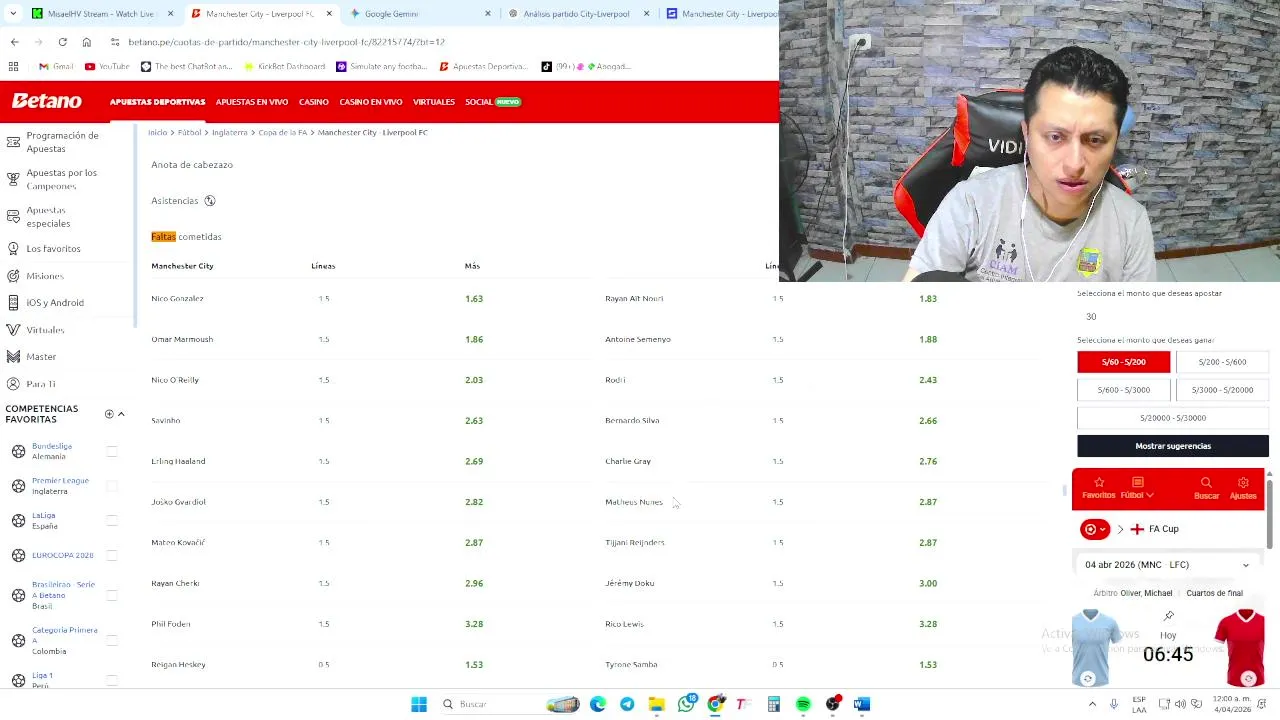Tick the Categoría Primera A checkbox
1280x720 pixels.
click(x=112, y=641)
